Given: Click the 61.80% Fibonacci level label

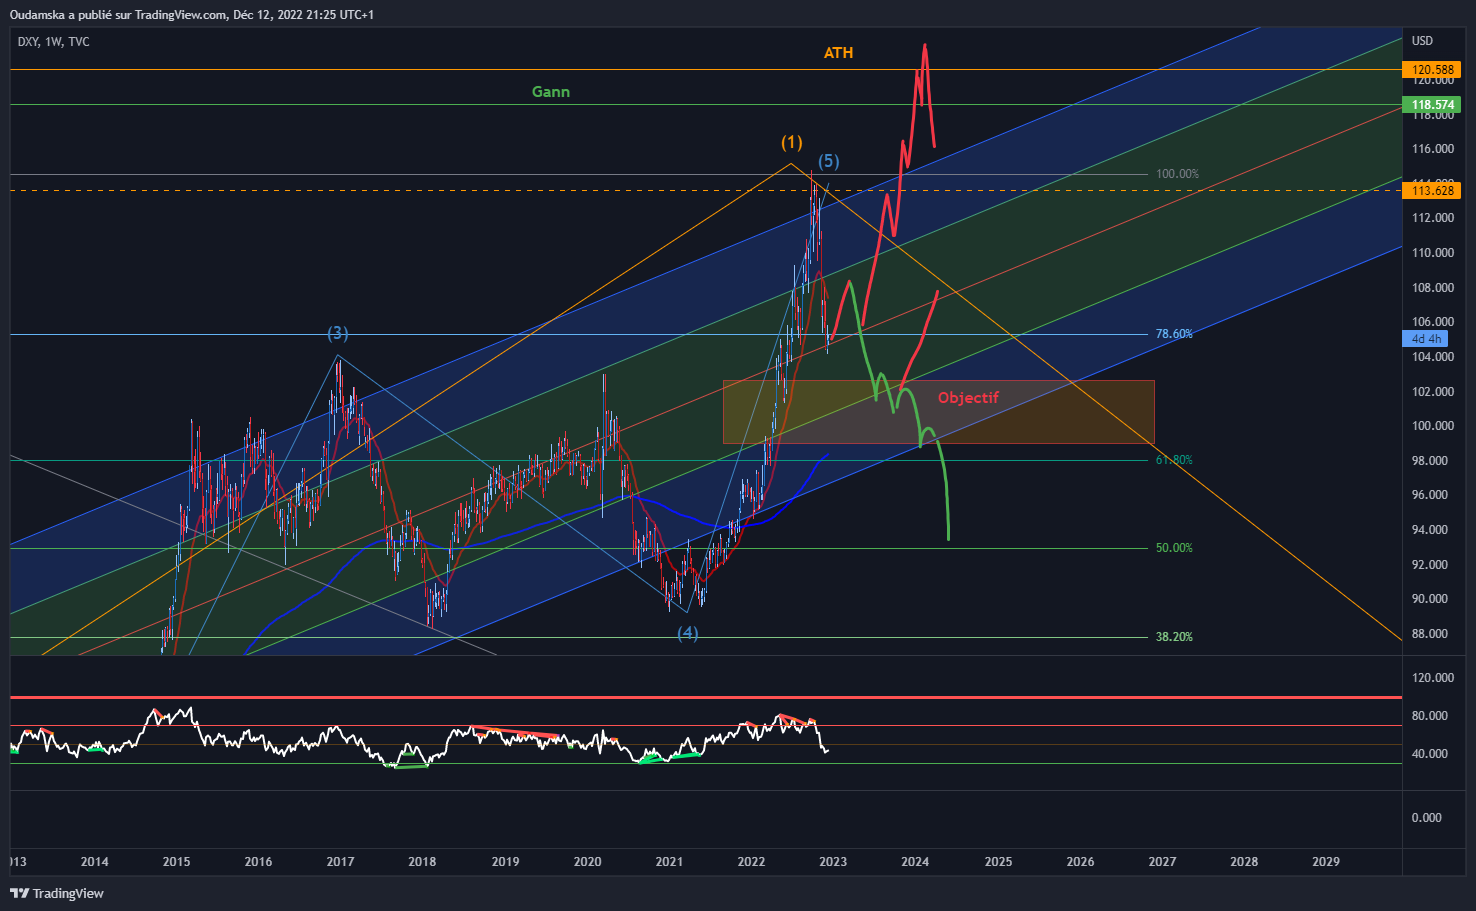Looking at the screenshot, I should coord(1174,460).
